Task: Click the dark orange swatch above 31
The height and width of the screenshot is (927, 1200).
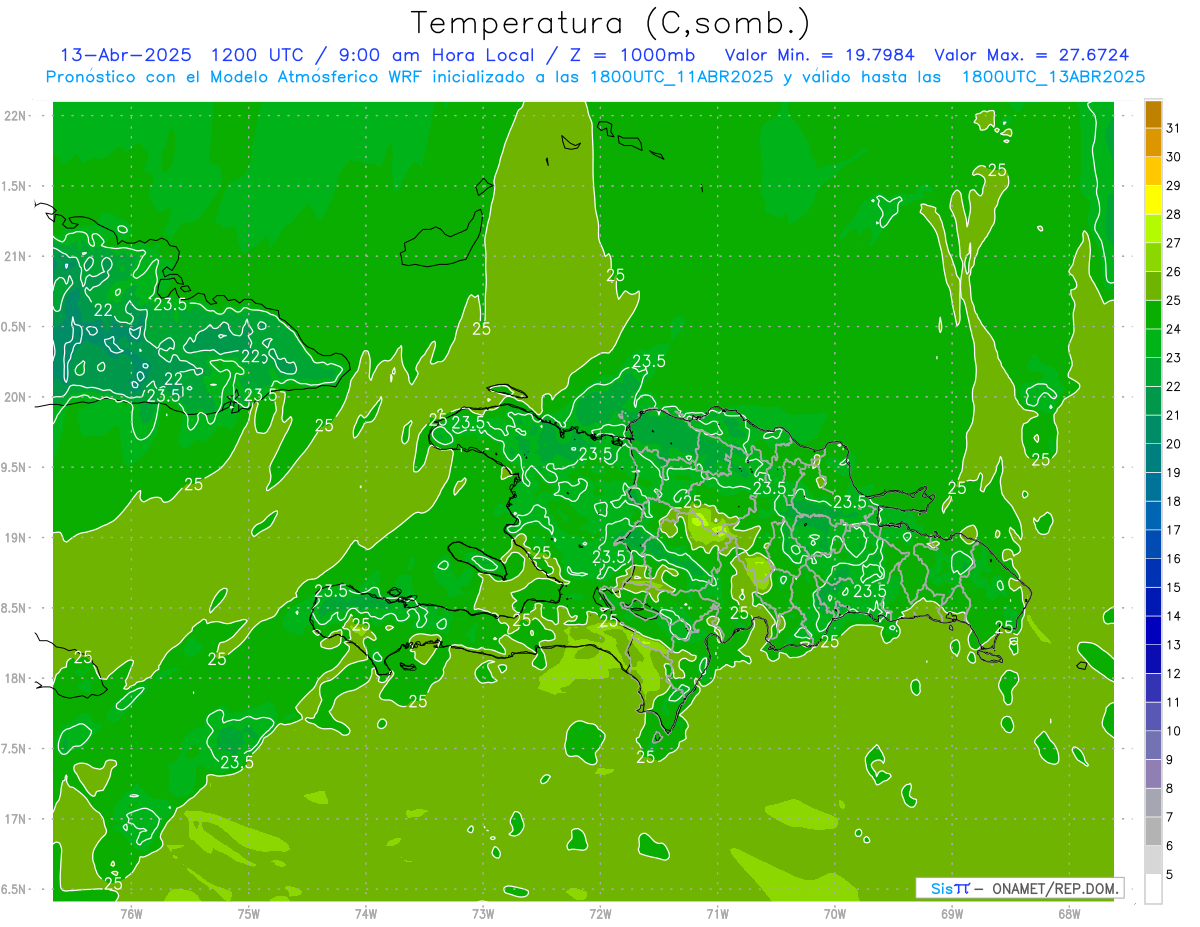Action: pyautogui.click(x=1153, y=115)
